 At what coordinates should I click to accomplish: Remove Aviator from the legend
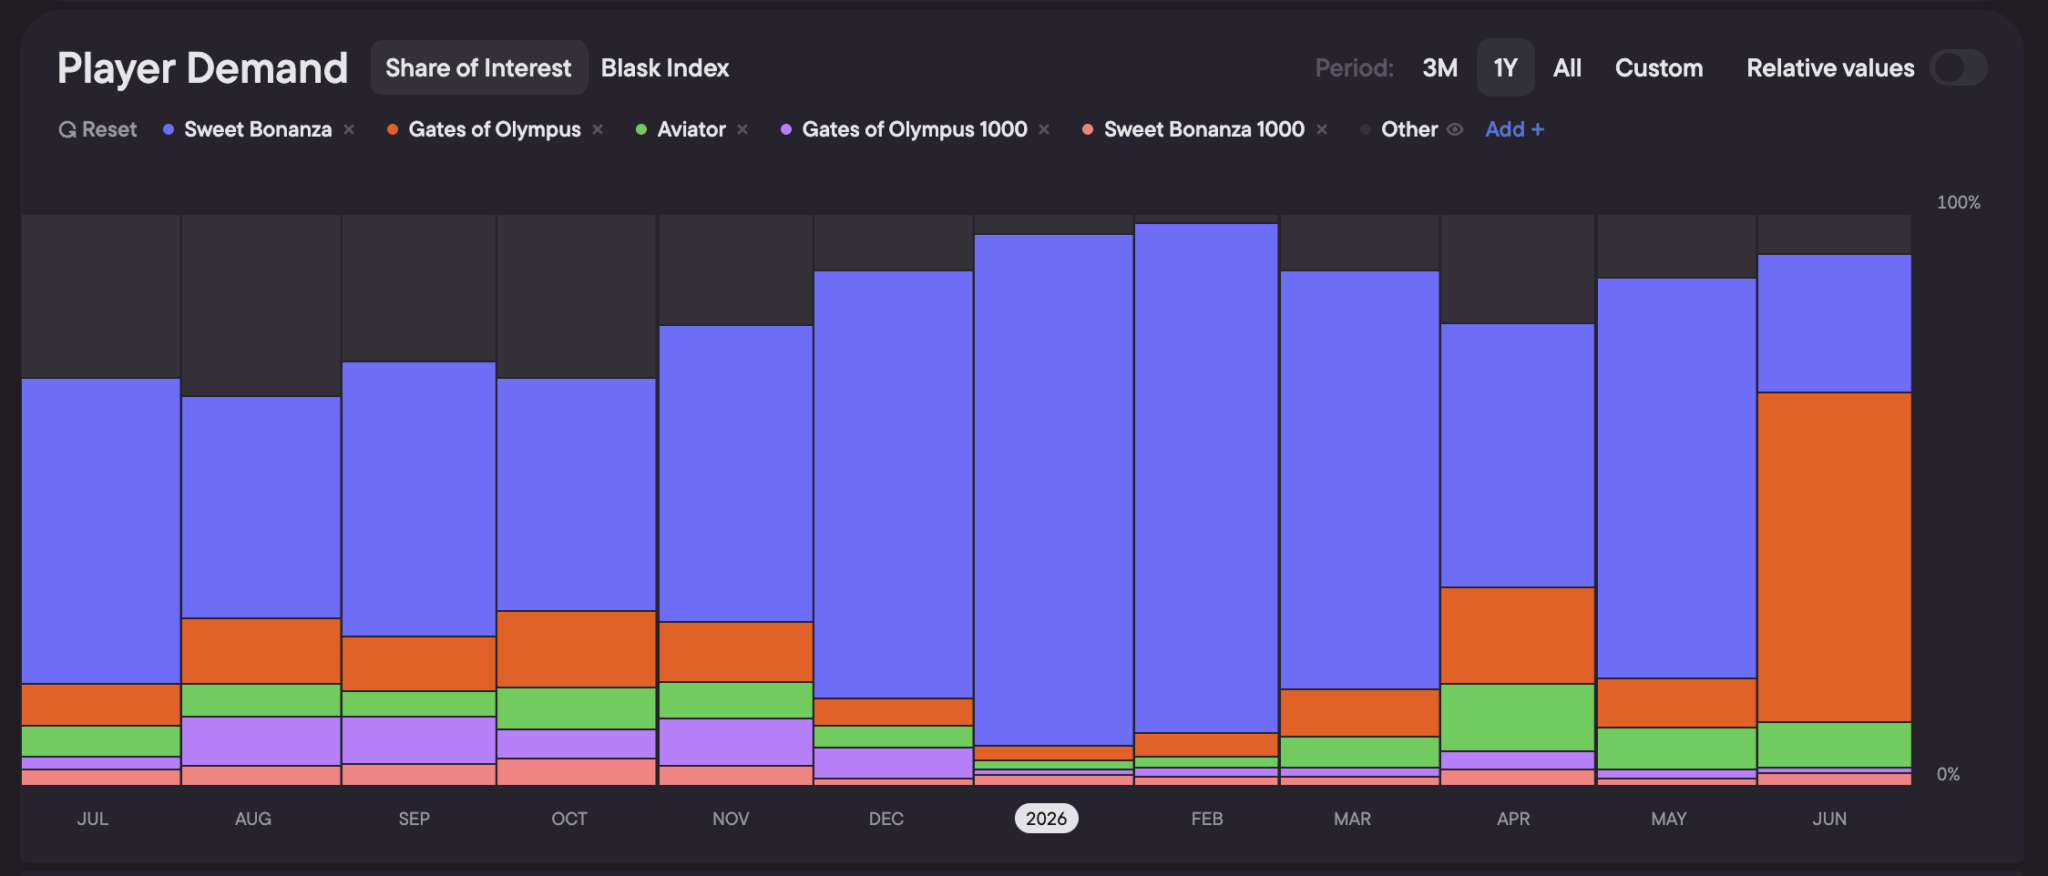pos(743,129)
